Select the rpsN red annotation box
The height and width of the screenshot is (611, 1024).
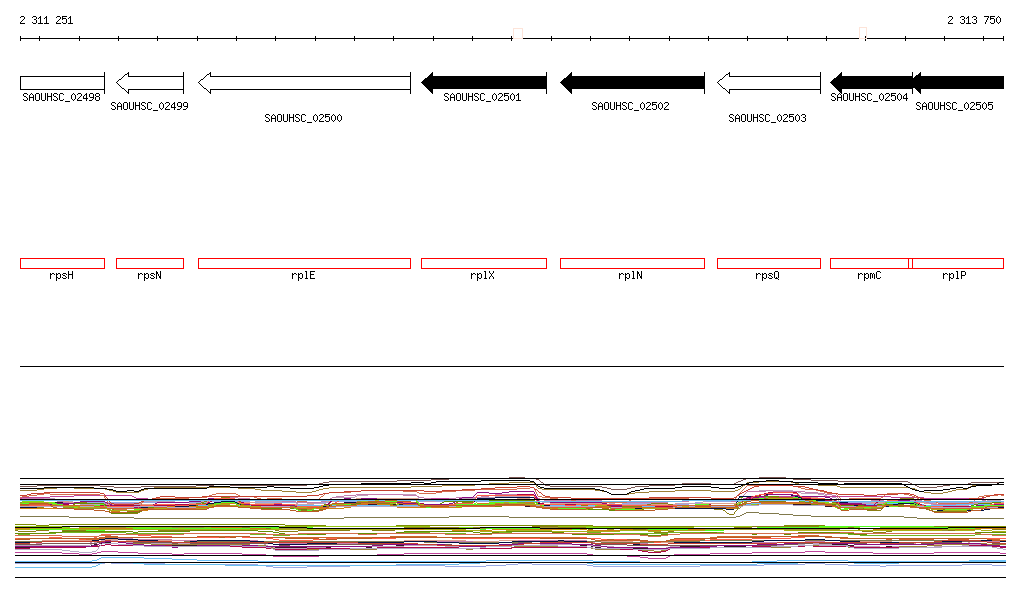[x=150, y=264]
